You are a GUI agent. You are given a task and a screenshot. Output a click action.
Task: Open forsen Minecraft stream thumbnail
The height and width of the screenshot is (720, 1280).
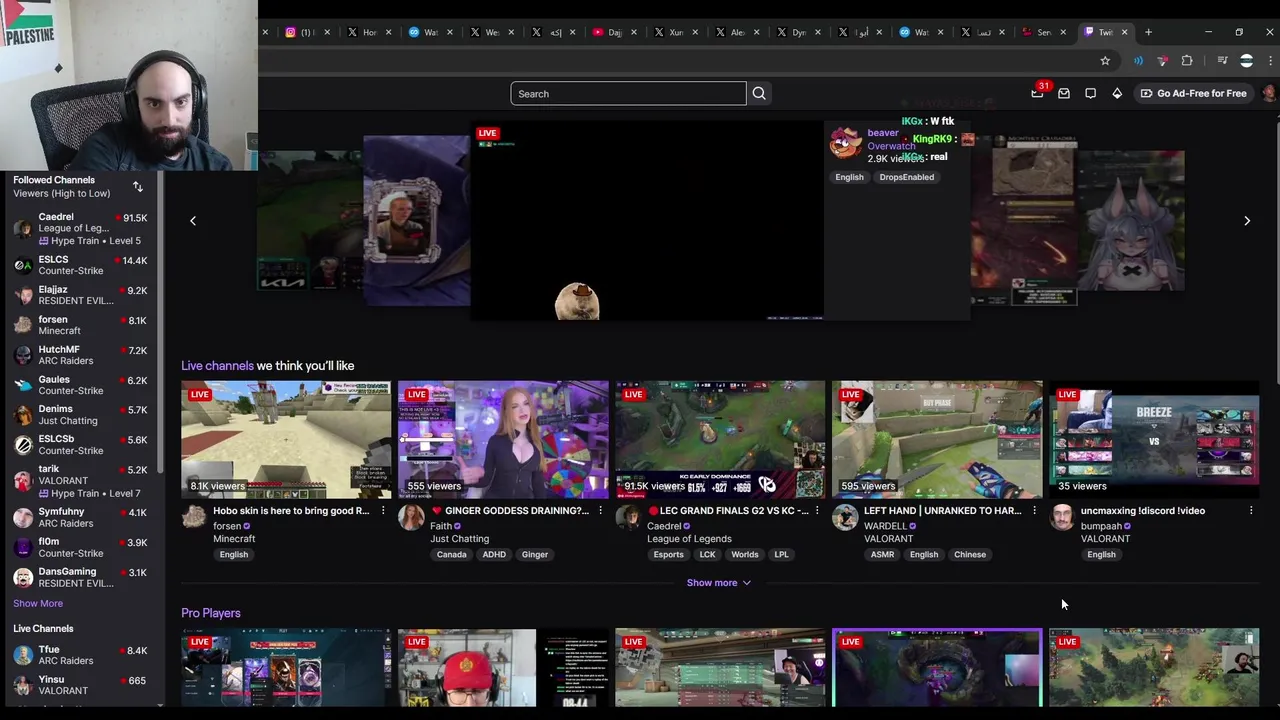pyautogui.click(x=286, y=439)
